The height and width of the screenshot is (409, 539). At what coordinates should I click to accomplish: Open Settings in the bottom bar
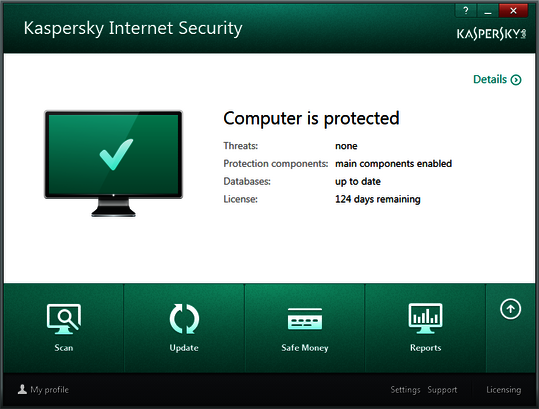405,390
